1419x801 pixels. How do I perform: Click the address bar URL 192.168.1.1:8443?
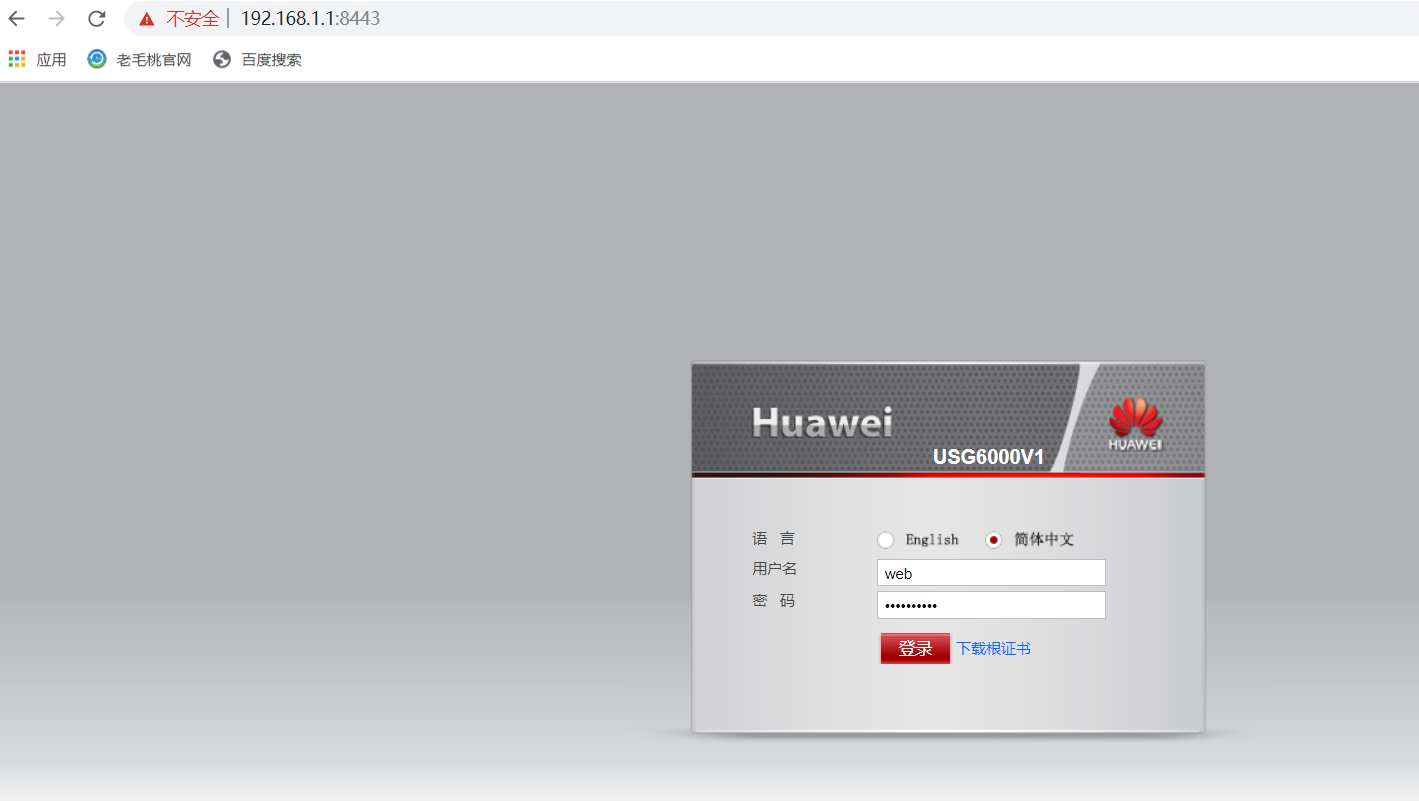coord(310,18)
